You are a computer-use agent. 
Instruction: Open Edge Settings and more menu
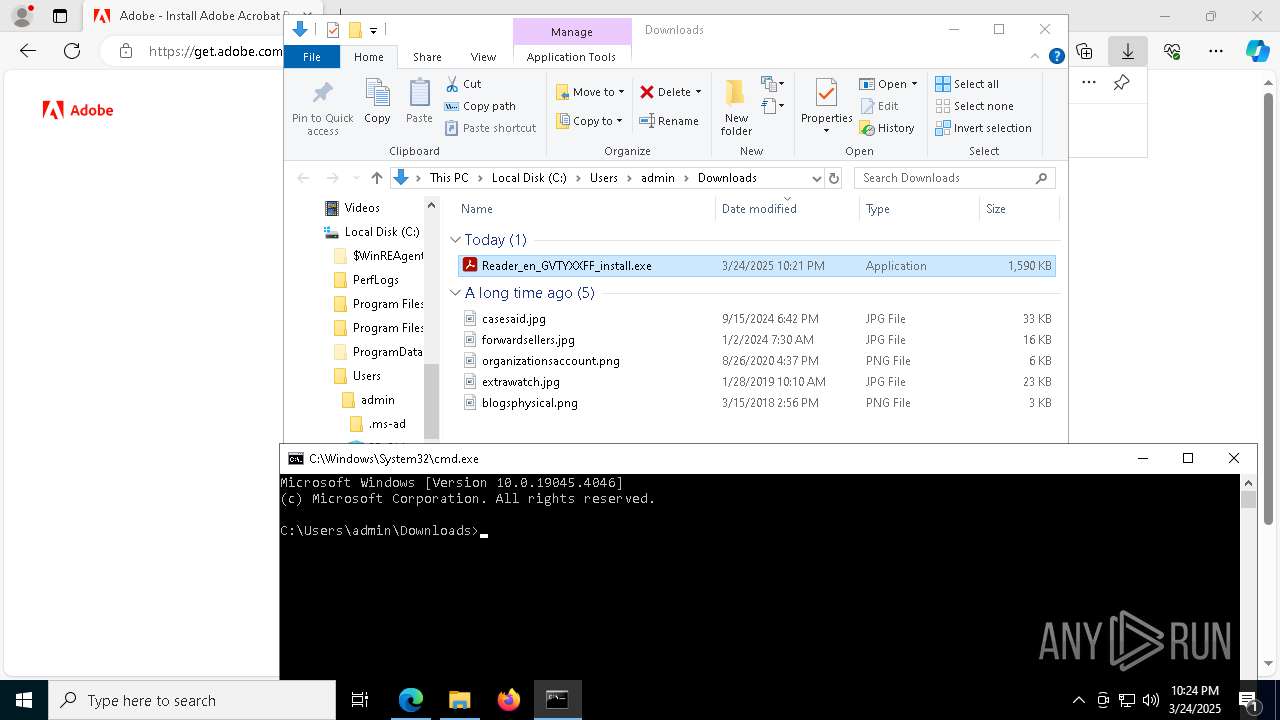[1215, 51]
